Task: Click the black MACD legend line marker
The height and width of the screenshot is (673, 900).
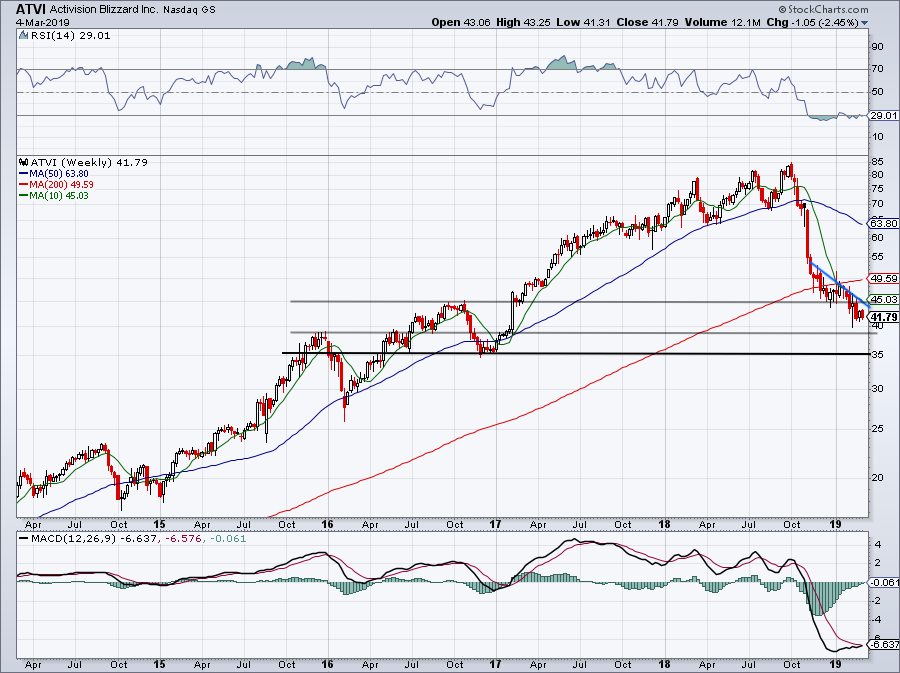Action: [23, 539]
